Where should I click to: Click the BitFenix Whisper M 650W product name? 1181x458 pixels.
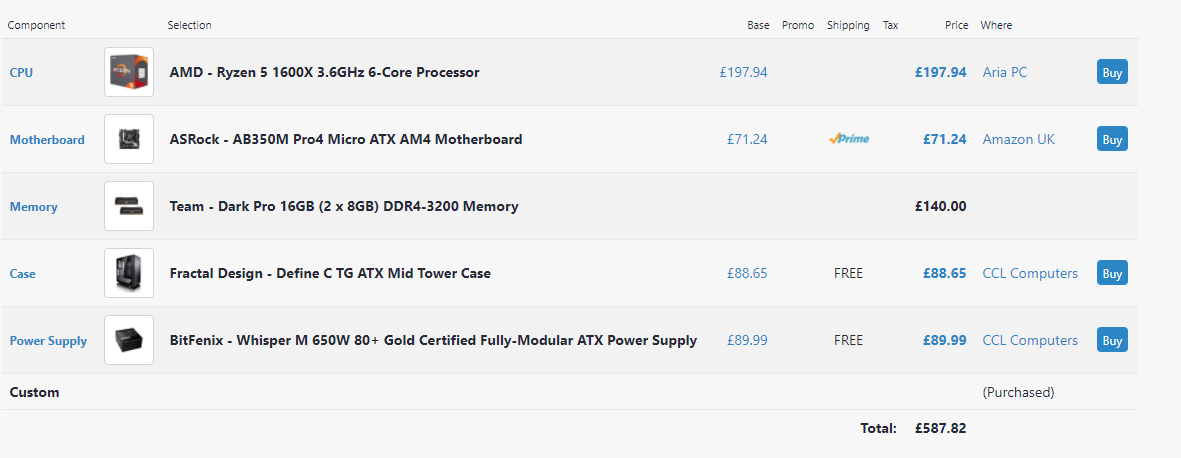tap(433, 340)
